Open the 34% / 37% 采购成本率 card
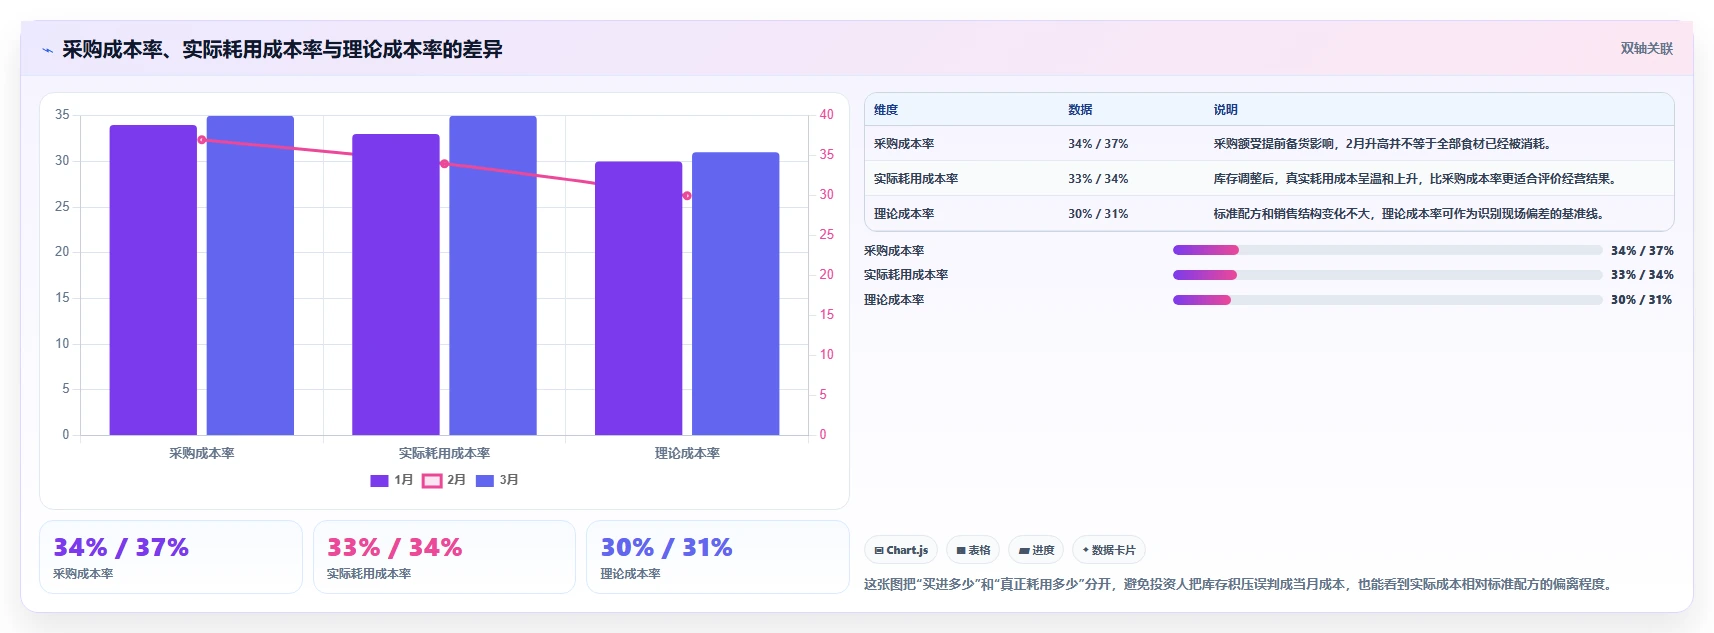Image resolution: width=1714 pixels, height=633 pixels. click(x=171, y=557)
